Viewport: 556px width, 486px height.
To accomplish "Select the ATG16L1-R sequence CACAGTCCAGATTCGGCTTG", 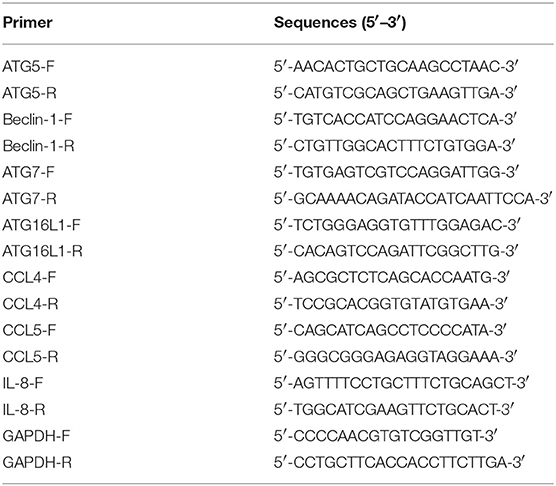I will (x=396, y=251).
